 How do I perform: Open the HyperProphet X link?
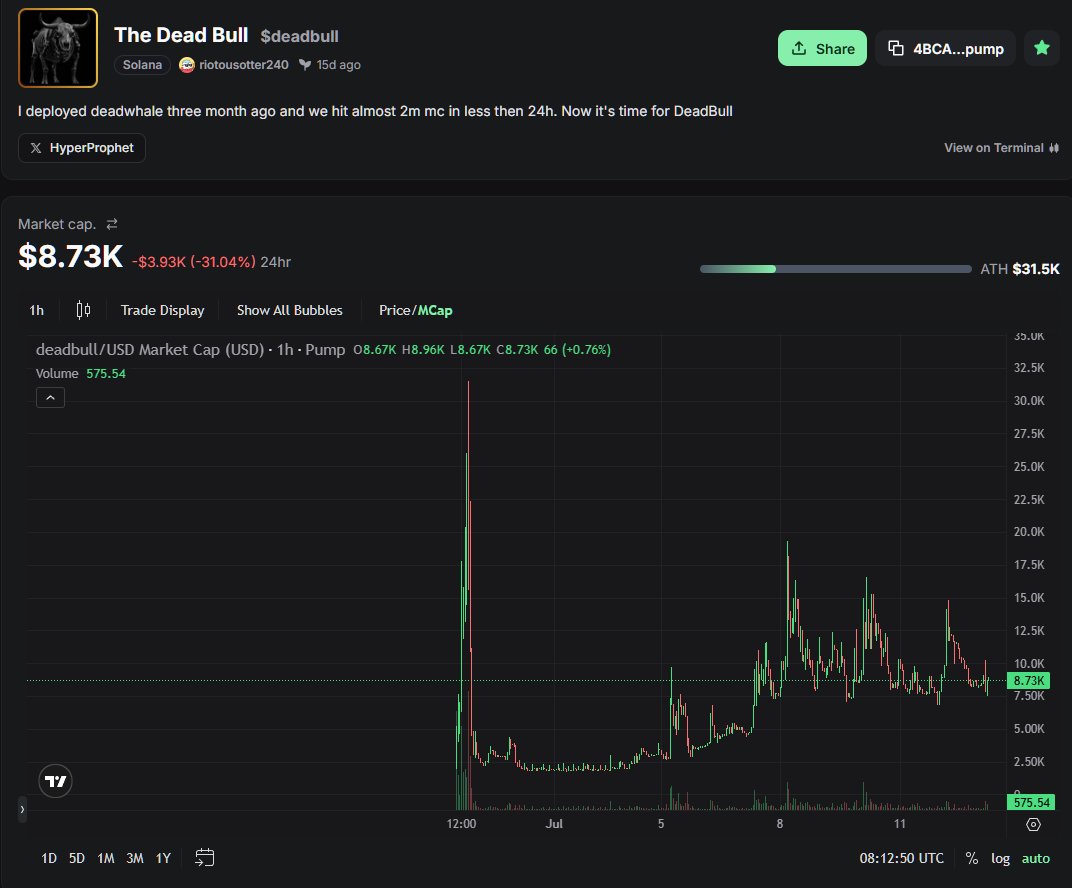[x=81, y=148]
